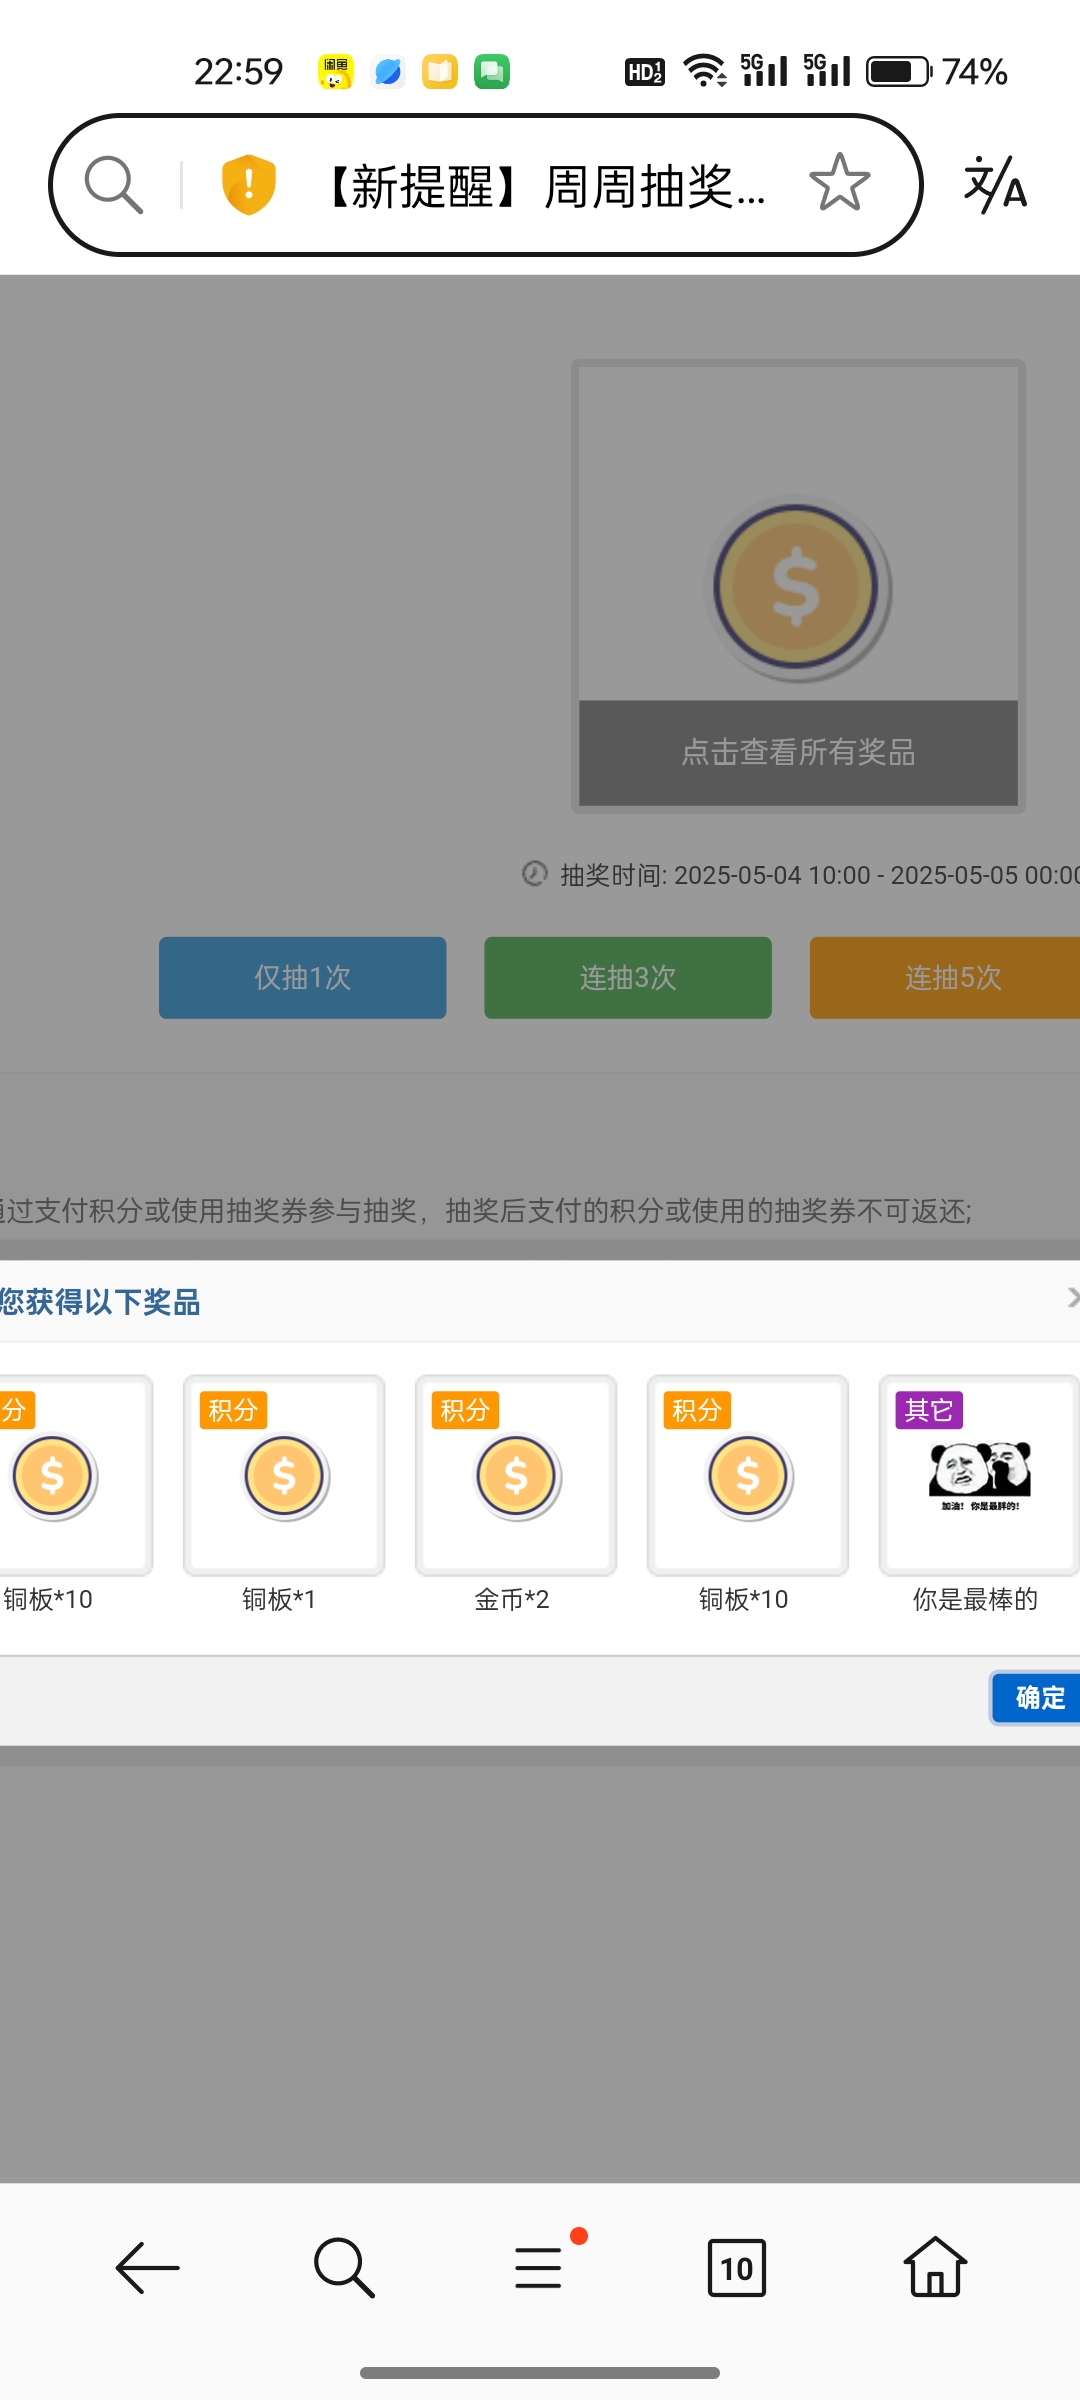Select the 金币*2 prize card
Screen dimensions: 1080x2400
tap(516, 1475)
